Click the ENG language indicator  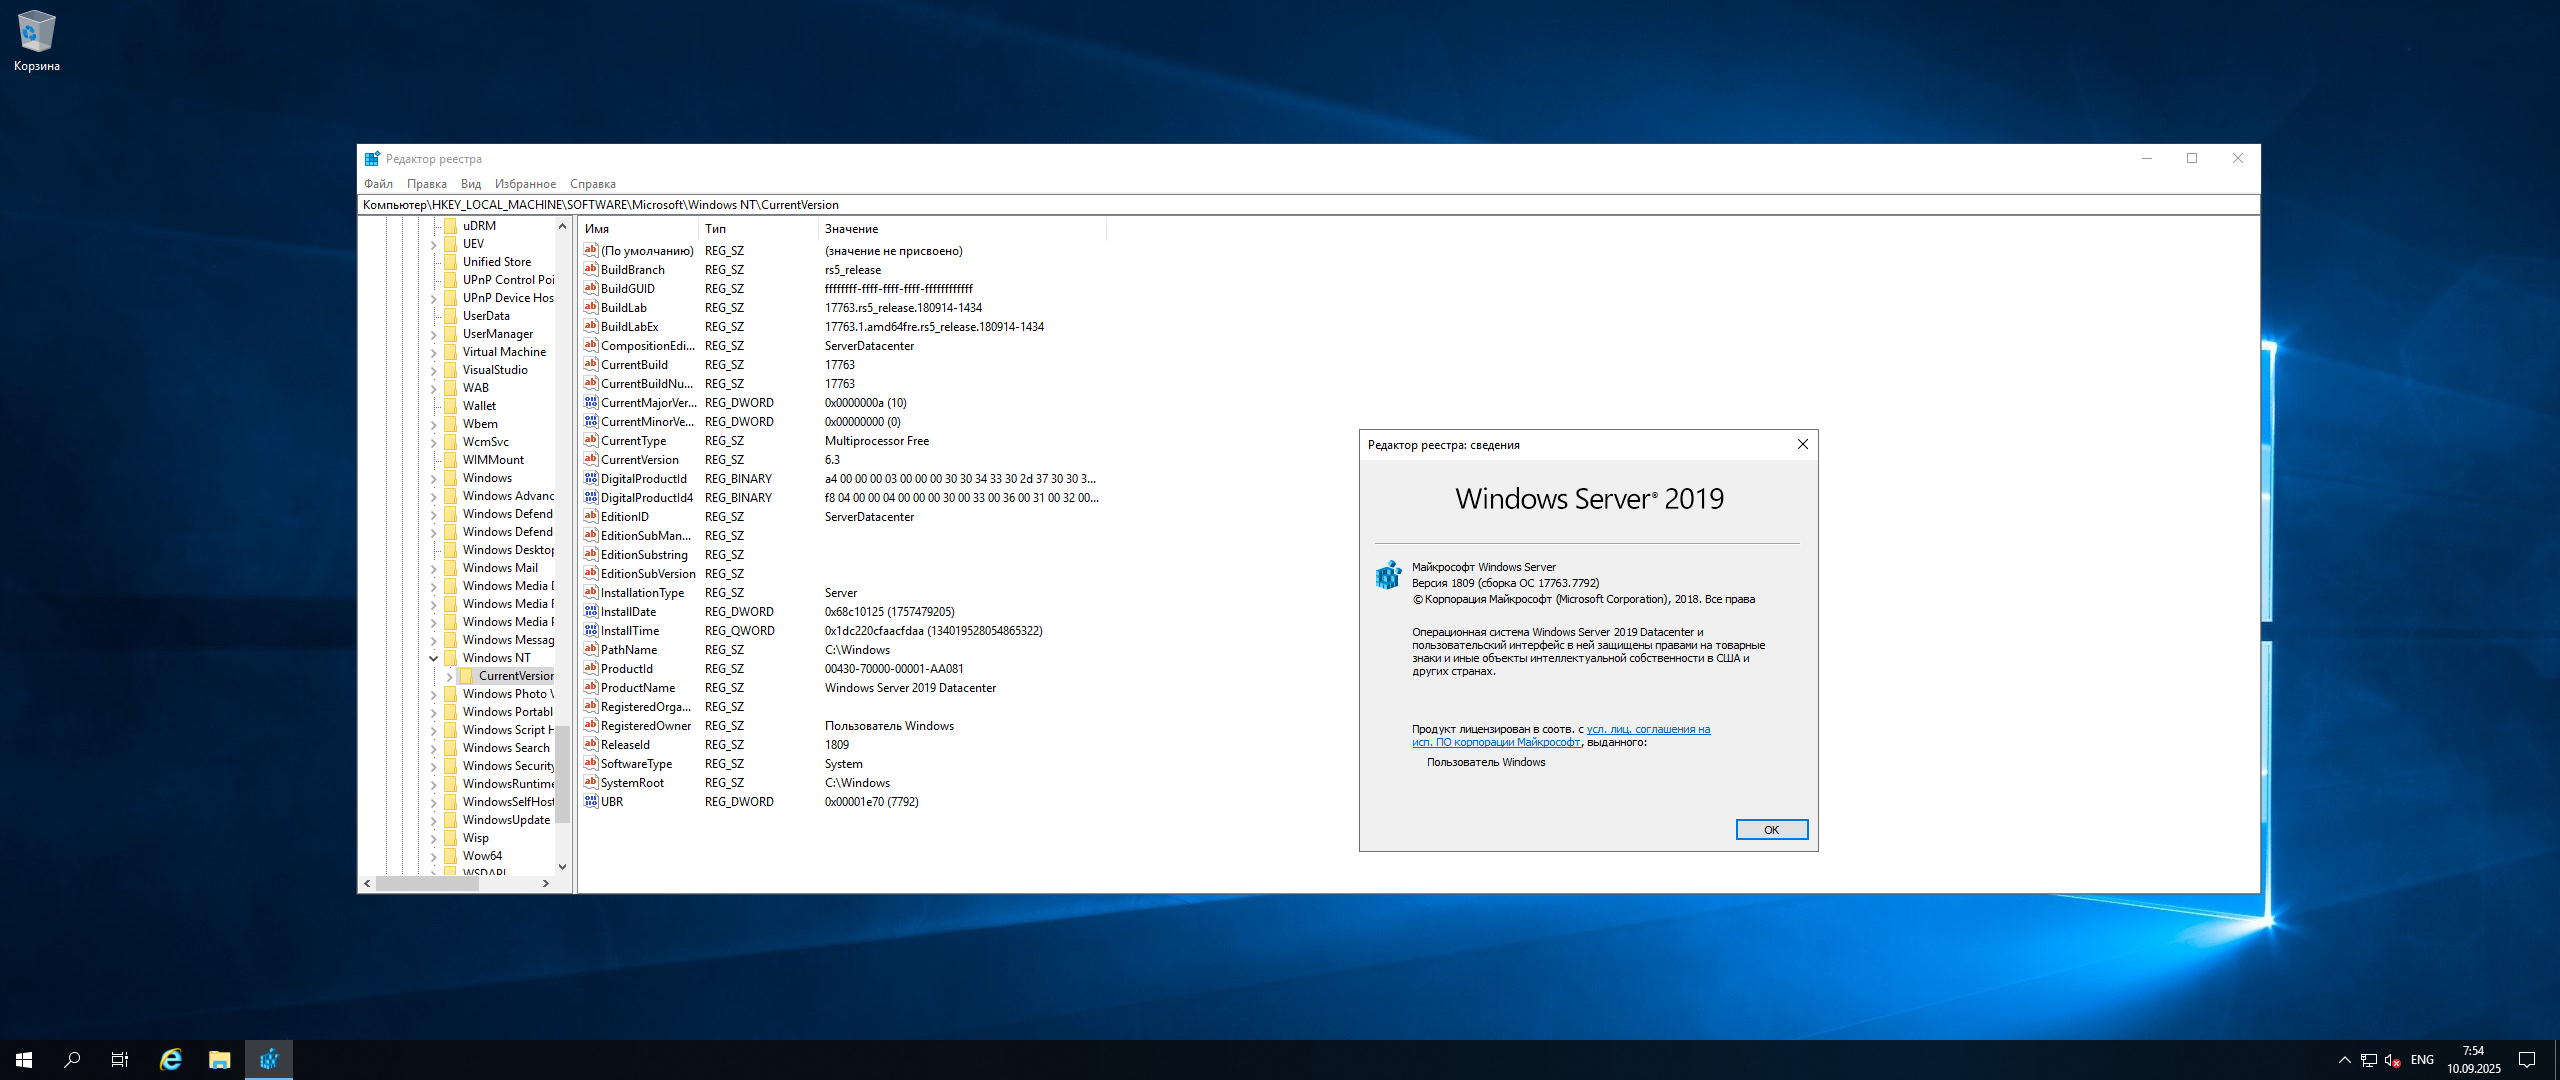click(2422, 1060)
